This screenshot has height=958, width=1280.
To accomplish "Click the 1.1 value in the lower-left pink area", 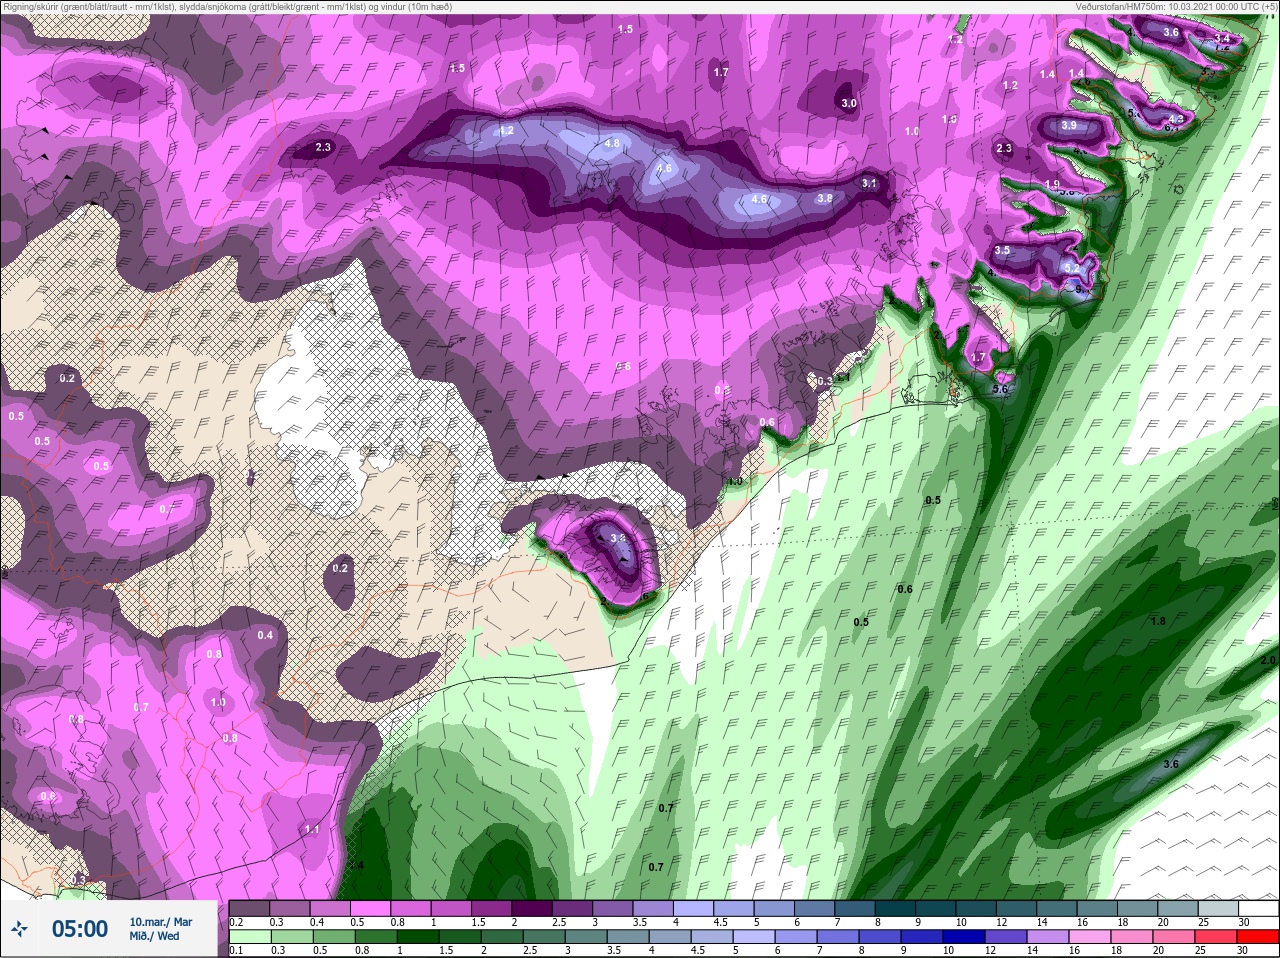I will (312, 829).
